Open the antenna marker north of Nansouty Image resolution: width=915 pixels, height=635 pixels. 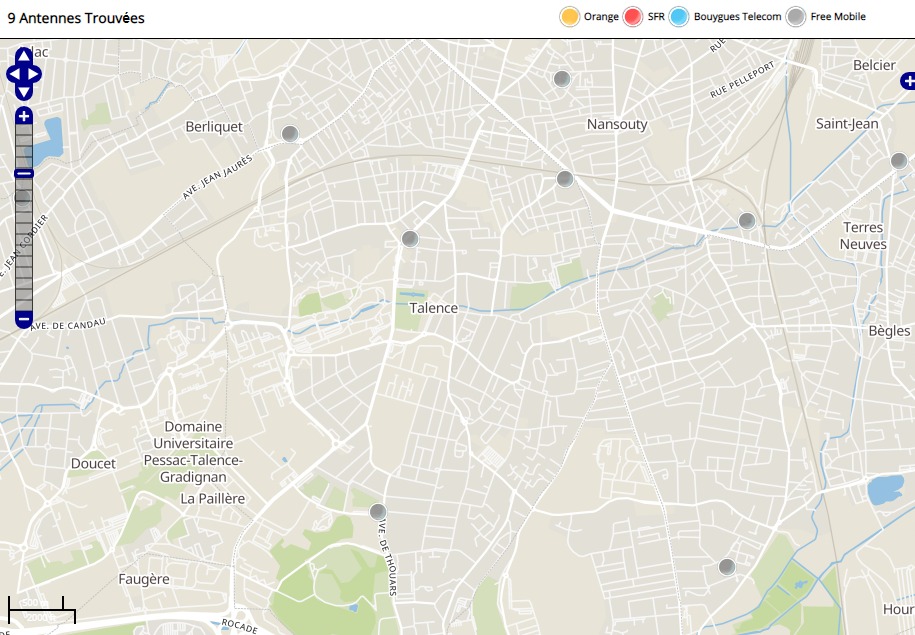point(562,79)
